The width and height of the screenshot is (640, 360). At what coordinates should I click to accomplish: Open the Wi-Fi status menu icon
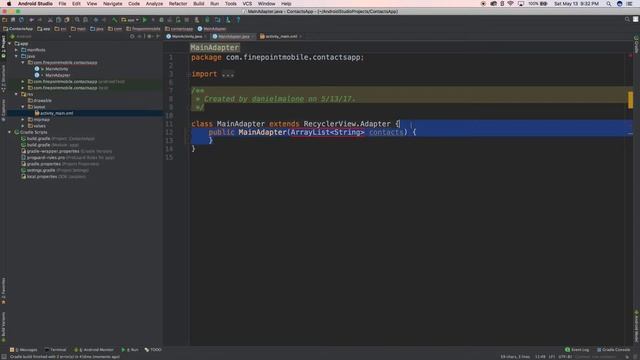coord(510,4)
